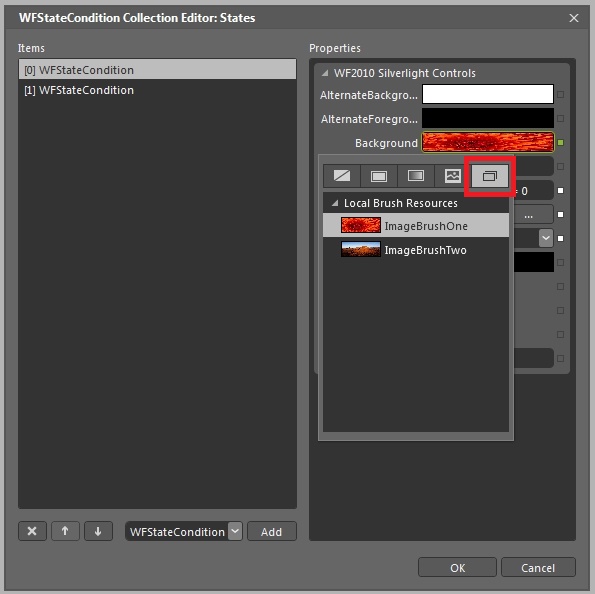Select the No brush tab
This screenshot has width=595, height=594.
click(342, 176)
